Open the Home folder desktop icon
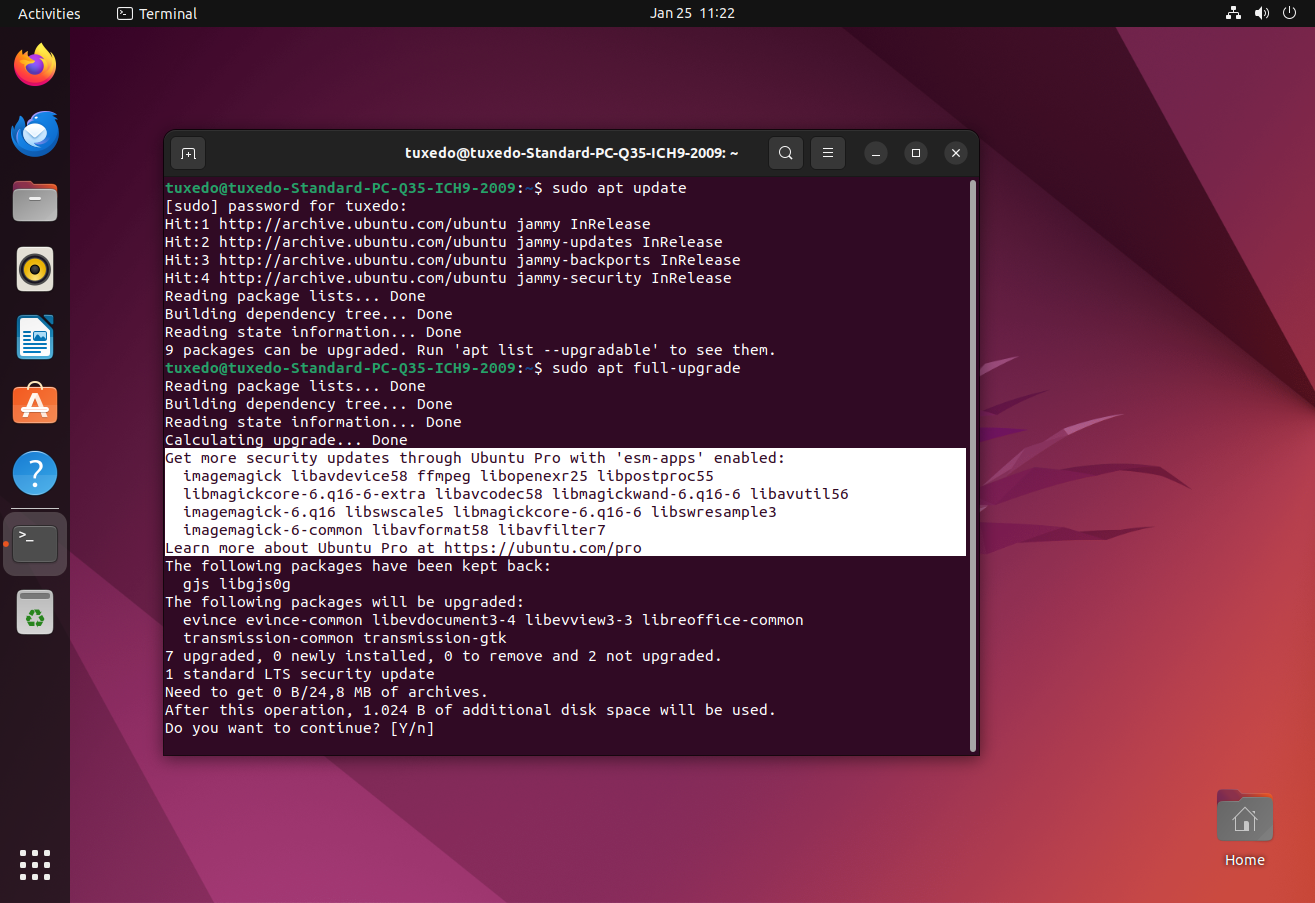The height and width of the screenshot is (903, 1315). 1245,829
